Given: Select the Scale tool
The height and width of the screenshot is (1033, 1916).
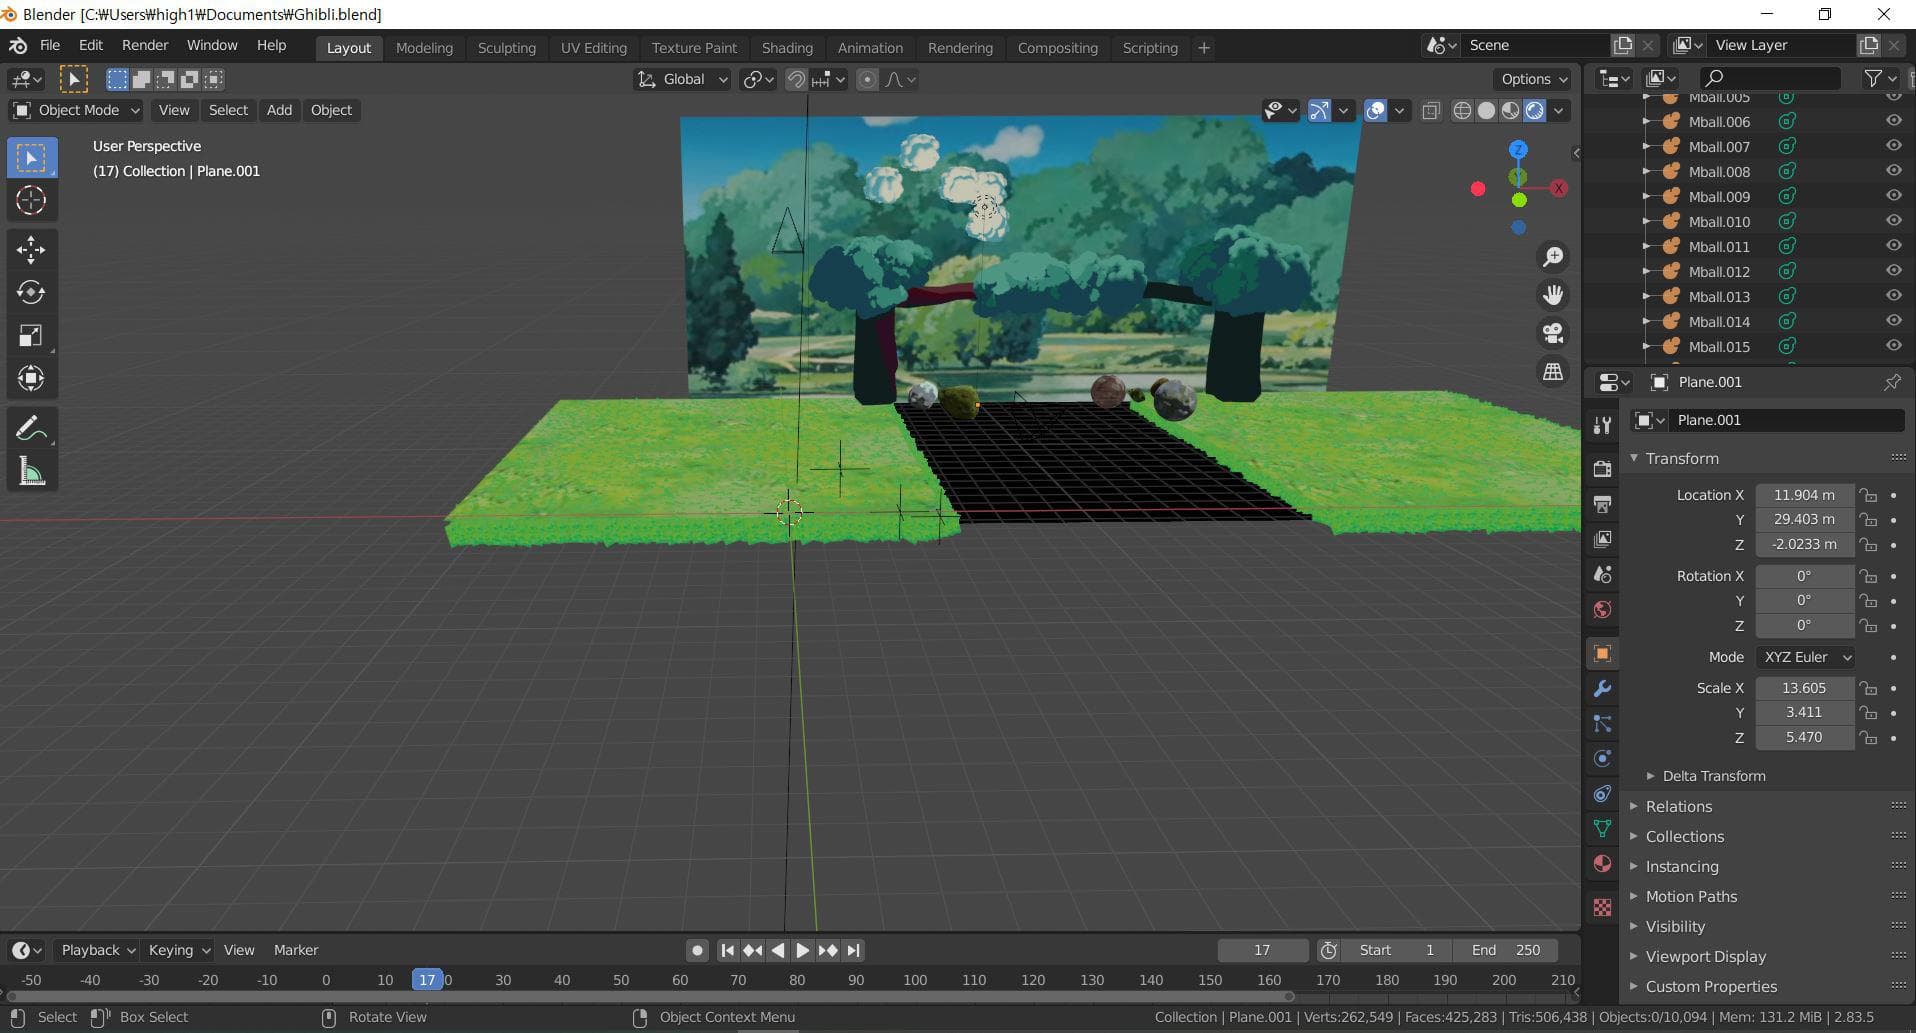Looking at the screenshot, I should tap(31, 335).
